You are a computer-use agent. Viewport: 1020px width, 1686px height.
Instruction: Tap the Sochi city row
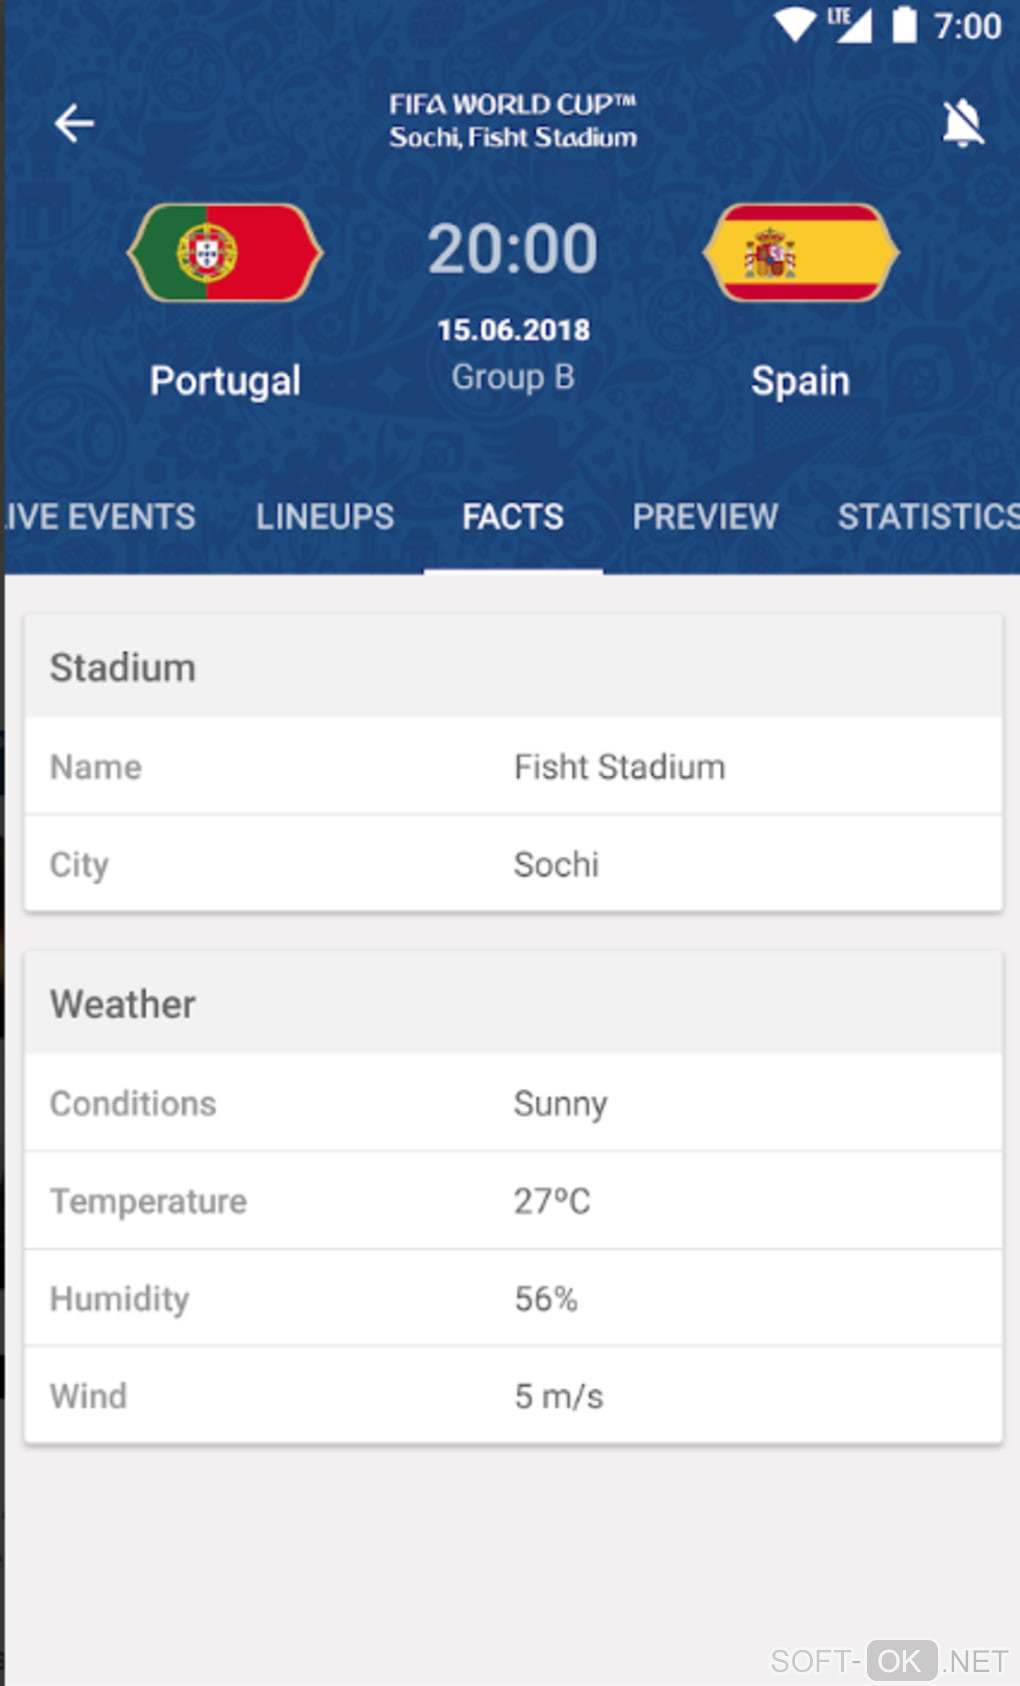(513, 864)
